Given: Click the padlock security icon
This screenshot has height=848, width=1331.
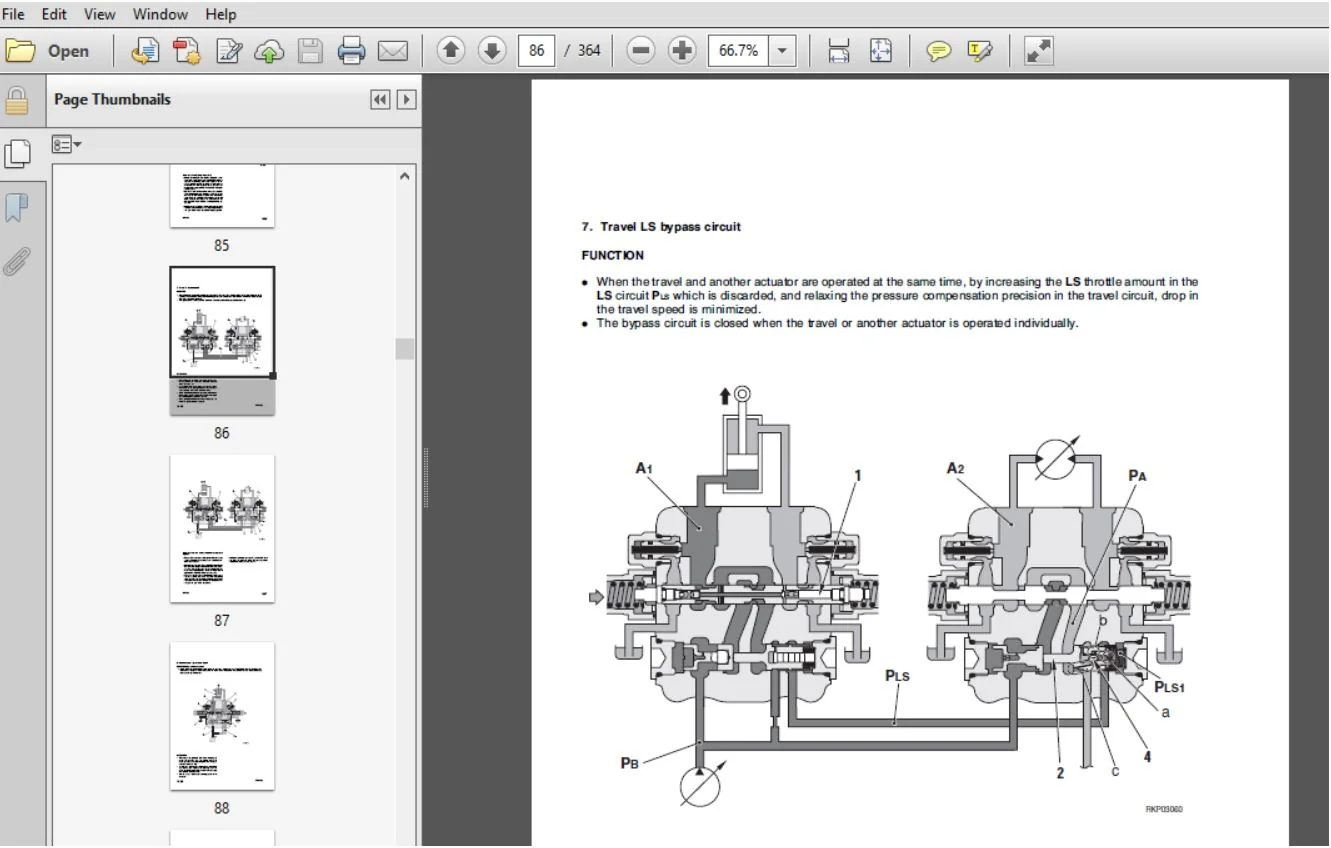Looking at the screenshot, I should click(17, 101).
